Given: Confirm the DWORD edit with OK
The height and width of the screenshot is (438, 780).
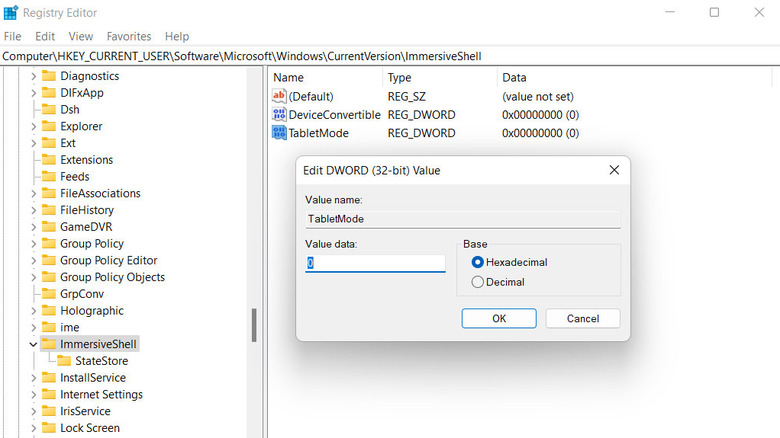Looking at the screenshot, I should tap(499, 318).
